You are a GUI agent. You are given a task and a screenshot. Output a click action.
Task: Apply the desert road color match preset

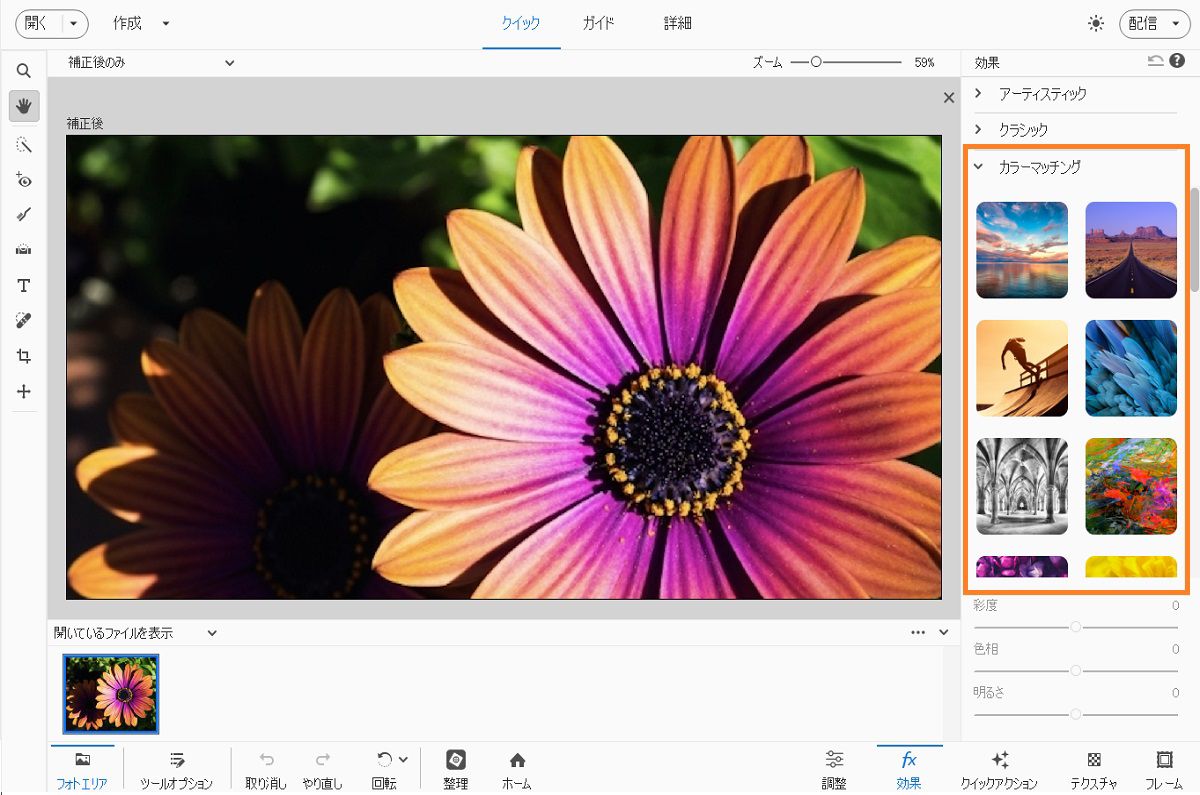point(1131,250)
